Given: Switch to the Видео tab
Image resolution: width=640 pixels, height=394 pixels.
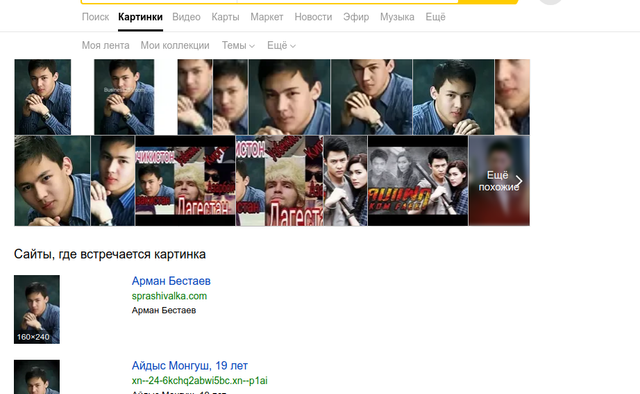Looking at the screenshot, I should [186, 17].
